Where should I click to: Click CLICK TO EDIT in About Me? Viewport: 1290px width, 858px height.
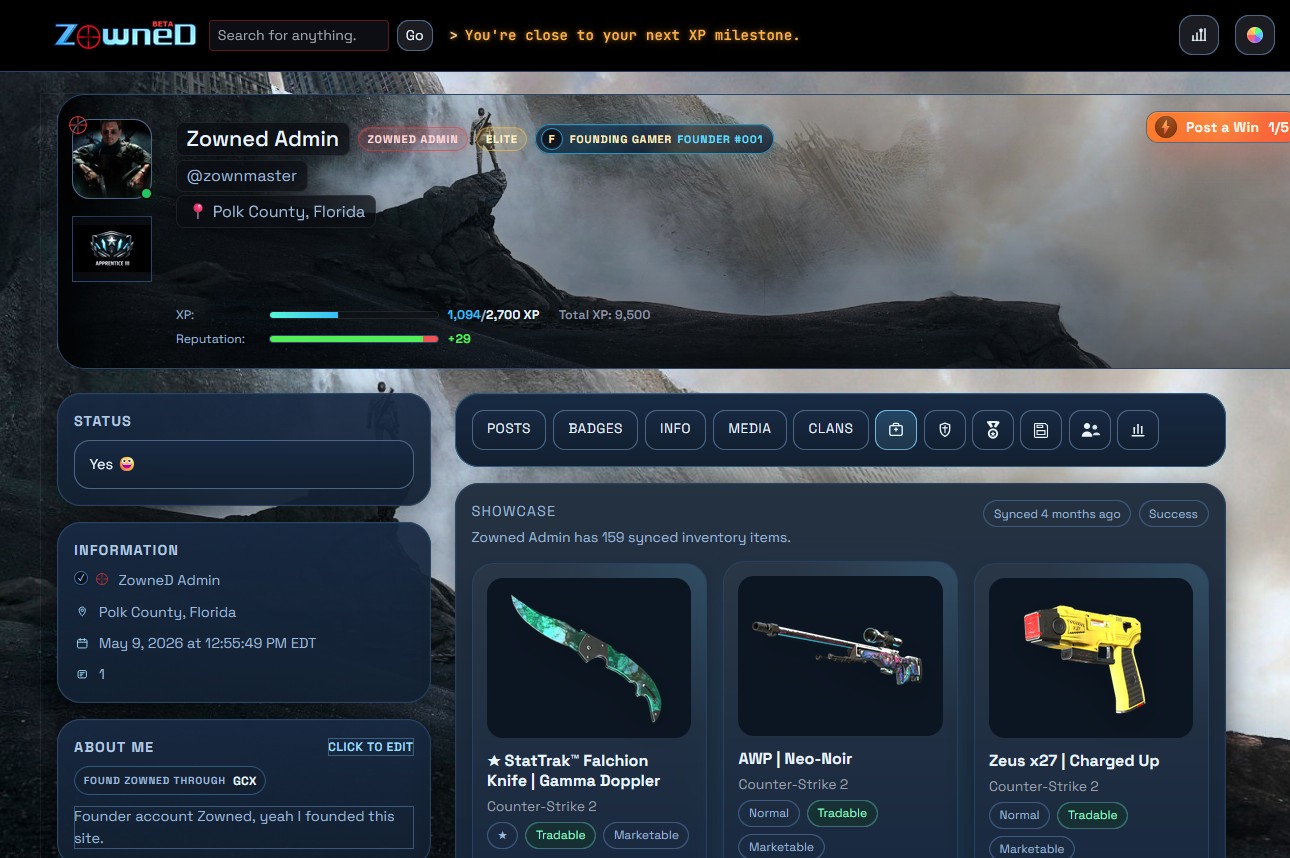(371, 747)
